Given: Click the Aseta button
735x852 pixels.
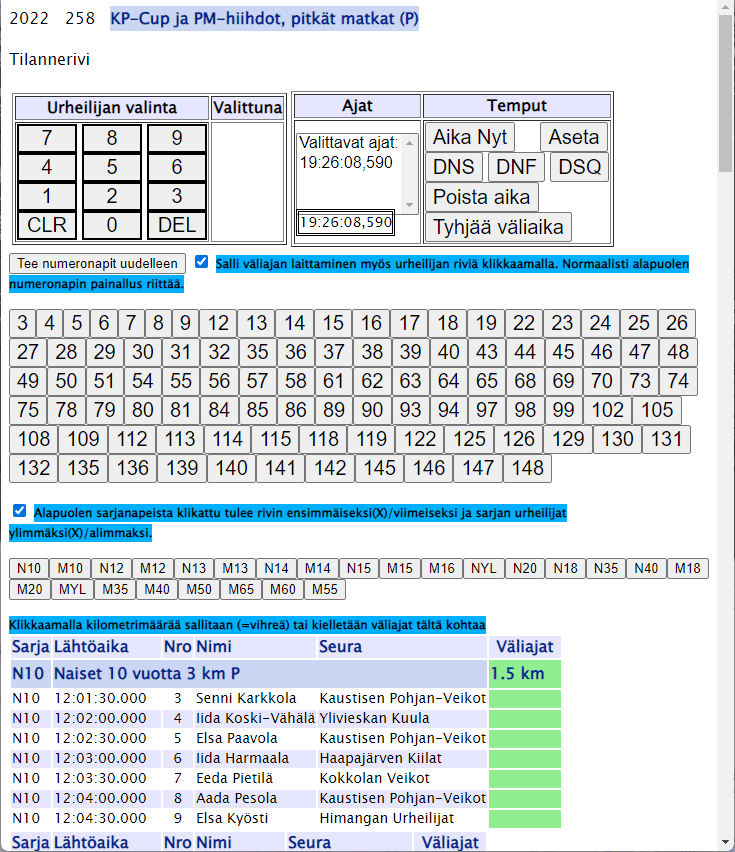Looking at the screenshot, I should [x=574, y=137].
